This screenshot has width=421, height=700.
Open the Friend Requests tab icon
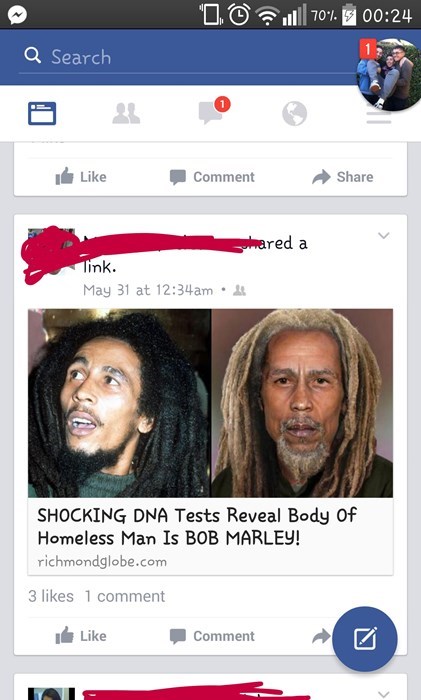[126, 113]
